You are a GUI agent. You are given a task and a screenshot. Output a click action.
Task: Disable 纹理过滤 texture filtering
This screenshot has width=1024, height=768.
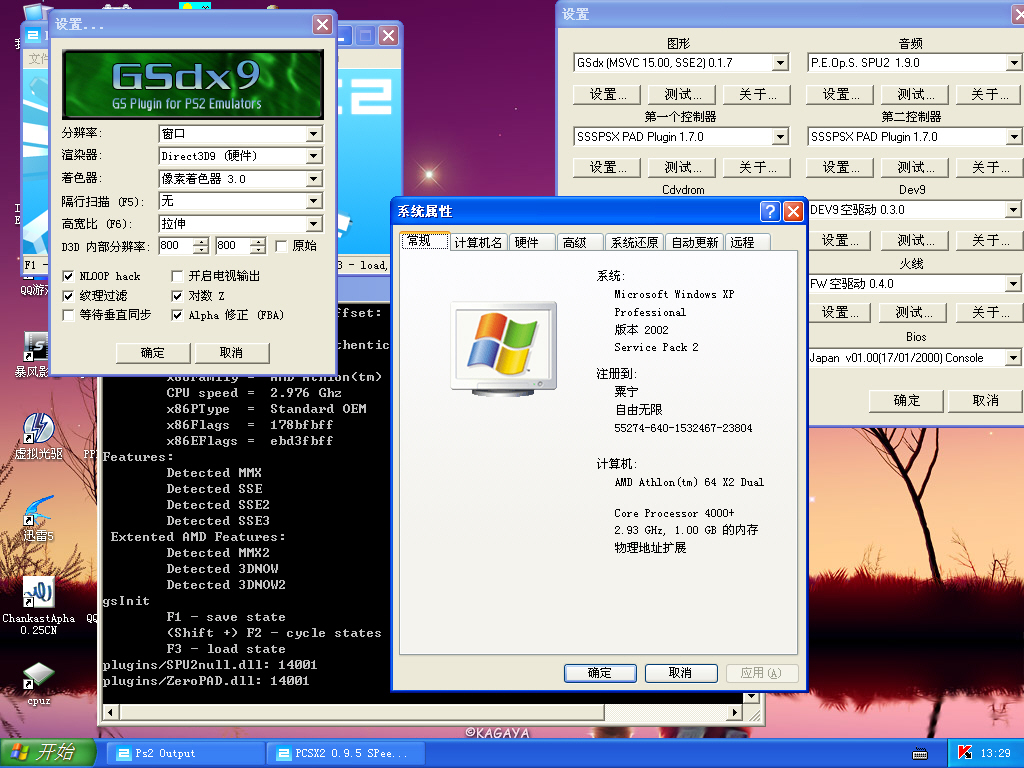(x=68, y=296)
